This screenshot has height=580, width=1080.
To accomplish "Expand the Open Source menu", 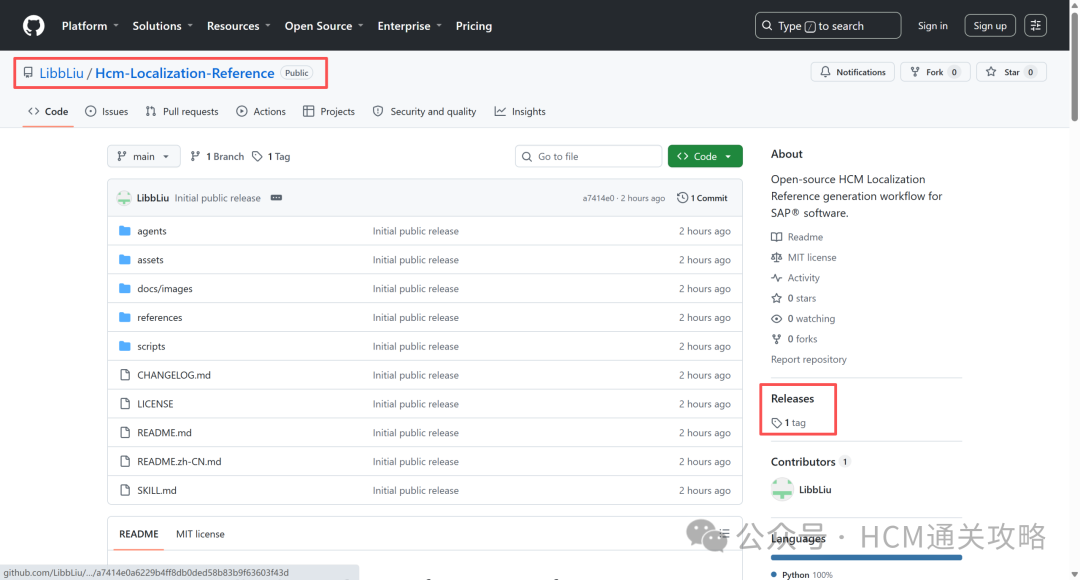I will click(324, 25).
